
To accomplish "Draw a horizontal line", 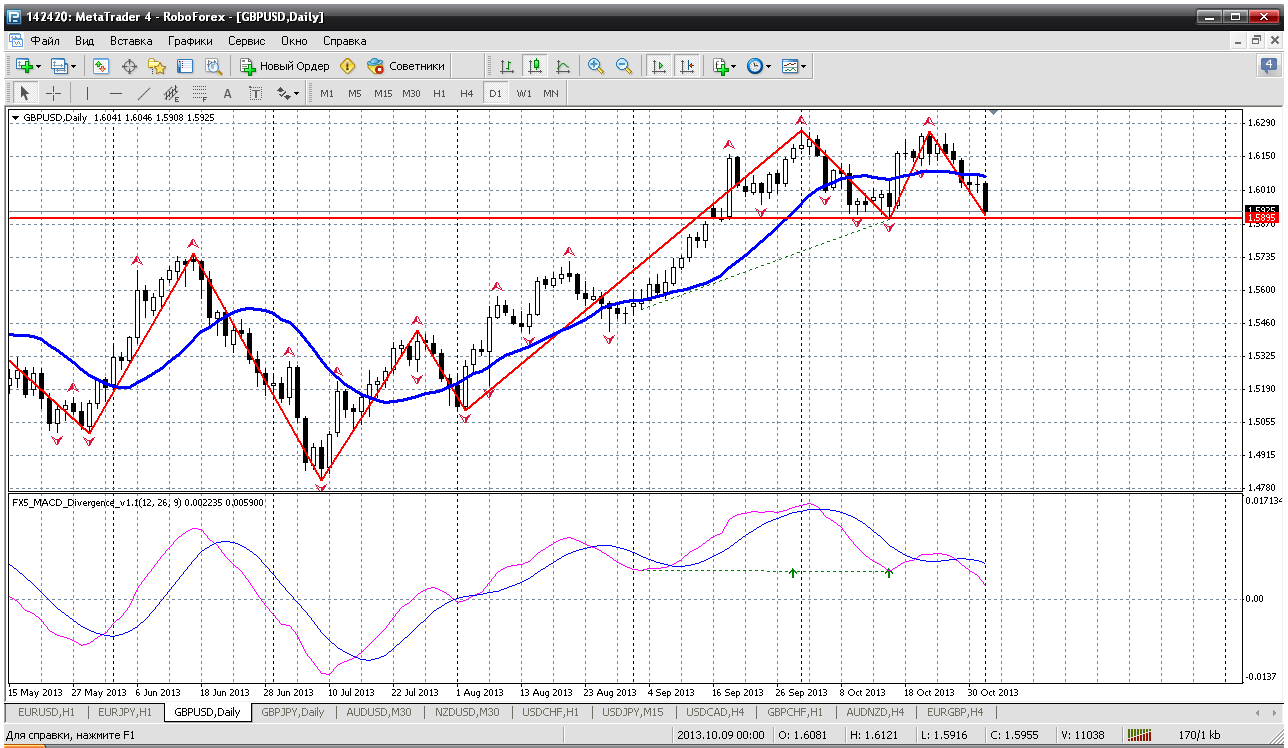I will (115, 93).
